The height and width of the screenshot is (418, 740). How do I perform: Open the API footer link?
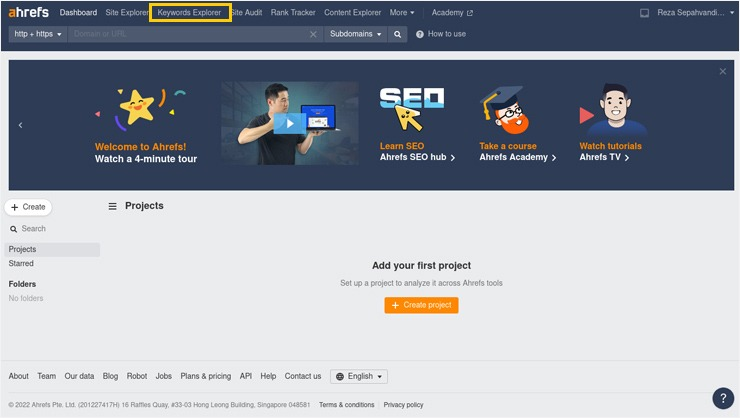(246, 376)
